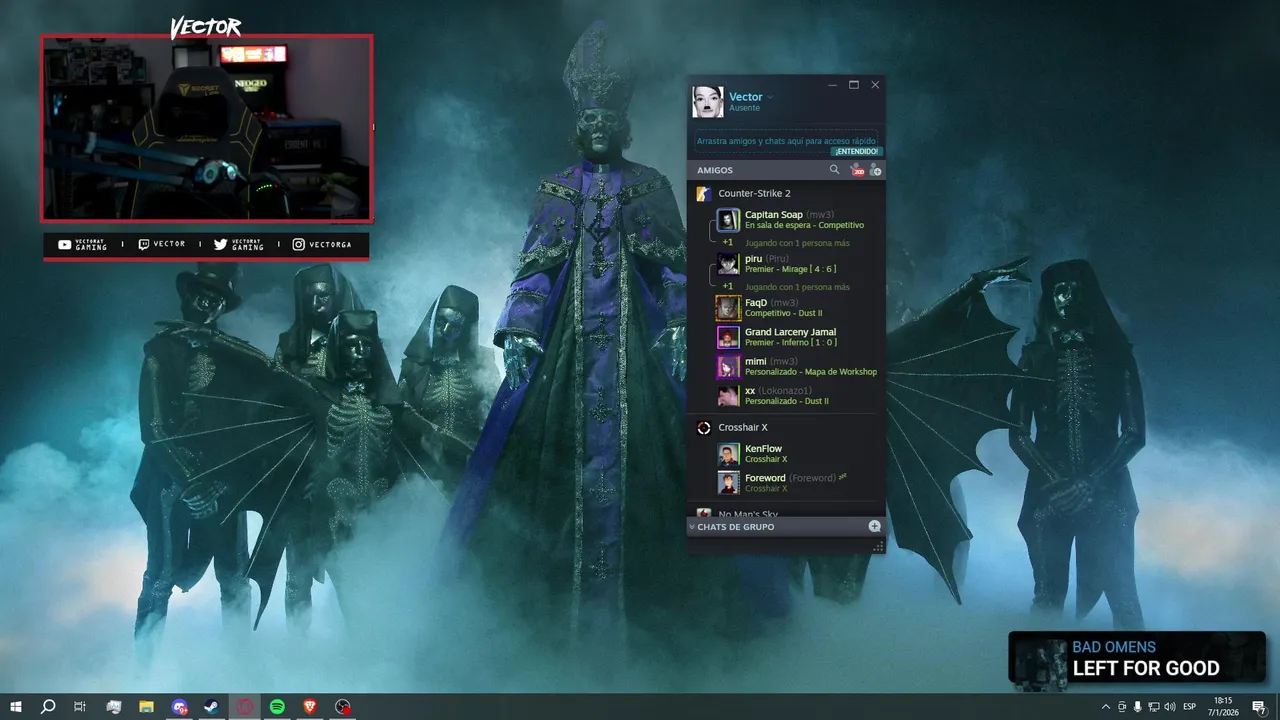Click the resize grip of Steam friends window
This screenshot has width=1280, height=720.
click(x=879, y=546)
